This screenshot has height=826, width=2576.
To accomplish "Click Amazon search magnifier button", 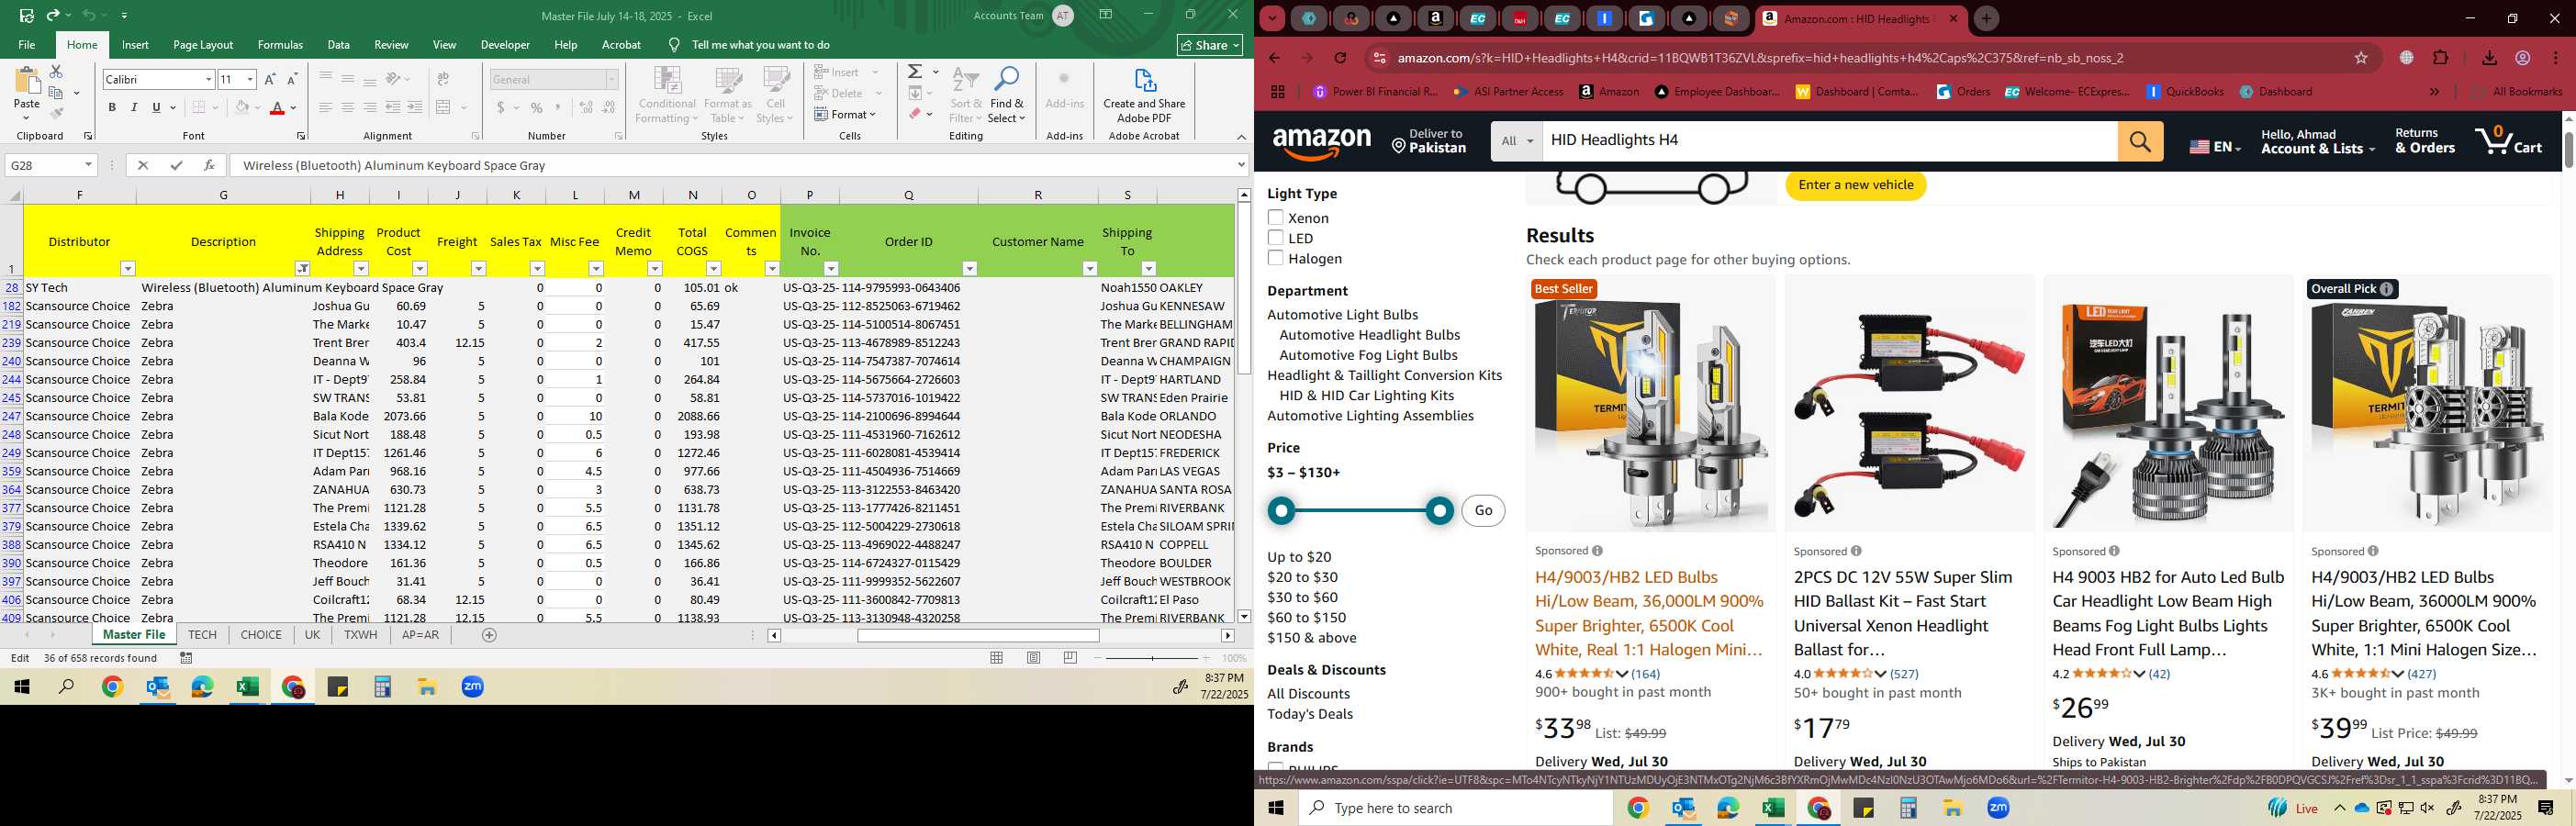I will pos(2140,141).
